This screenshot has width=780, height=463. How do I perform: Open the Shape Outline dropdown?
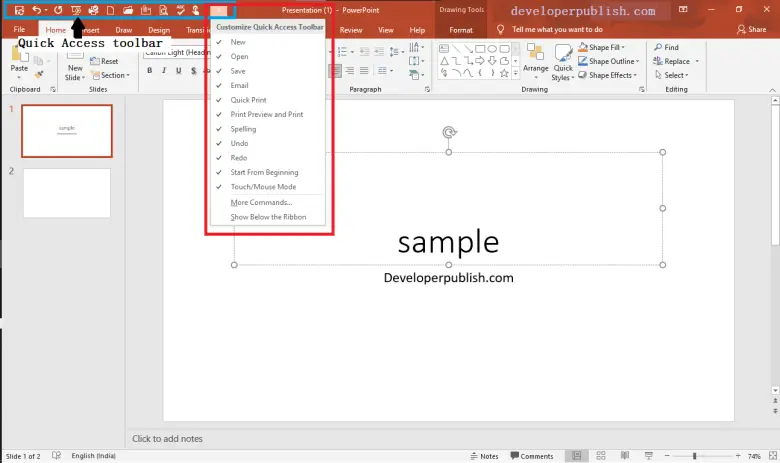pos(609,61)
